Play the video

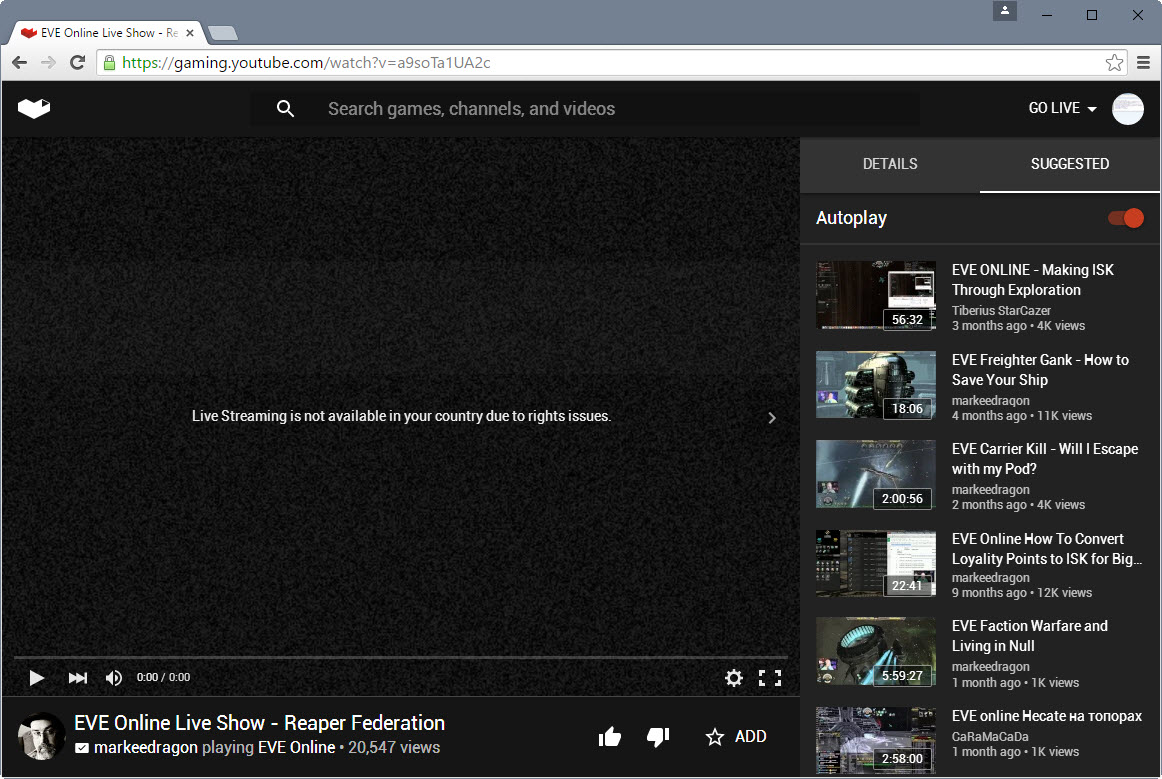[x=36, y=677]
